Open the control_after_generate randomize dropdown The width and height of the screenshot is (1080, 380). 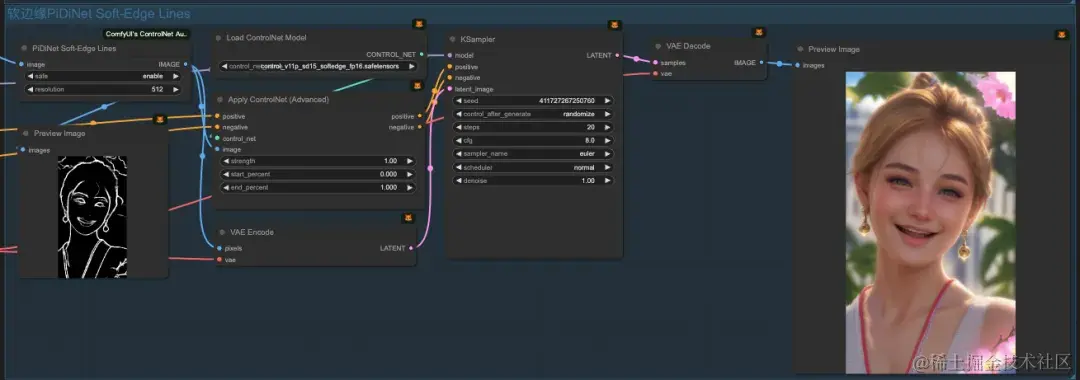[x=533, y=114]
